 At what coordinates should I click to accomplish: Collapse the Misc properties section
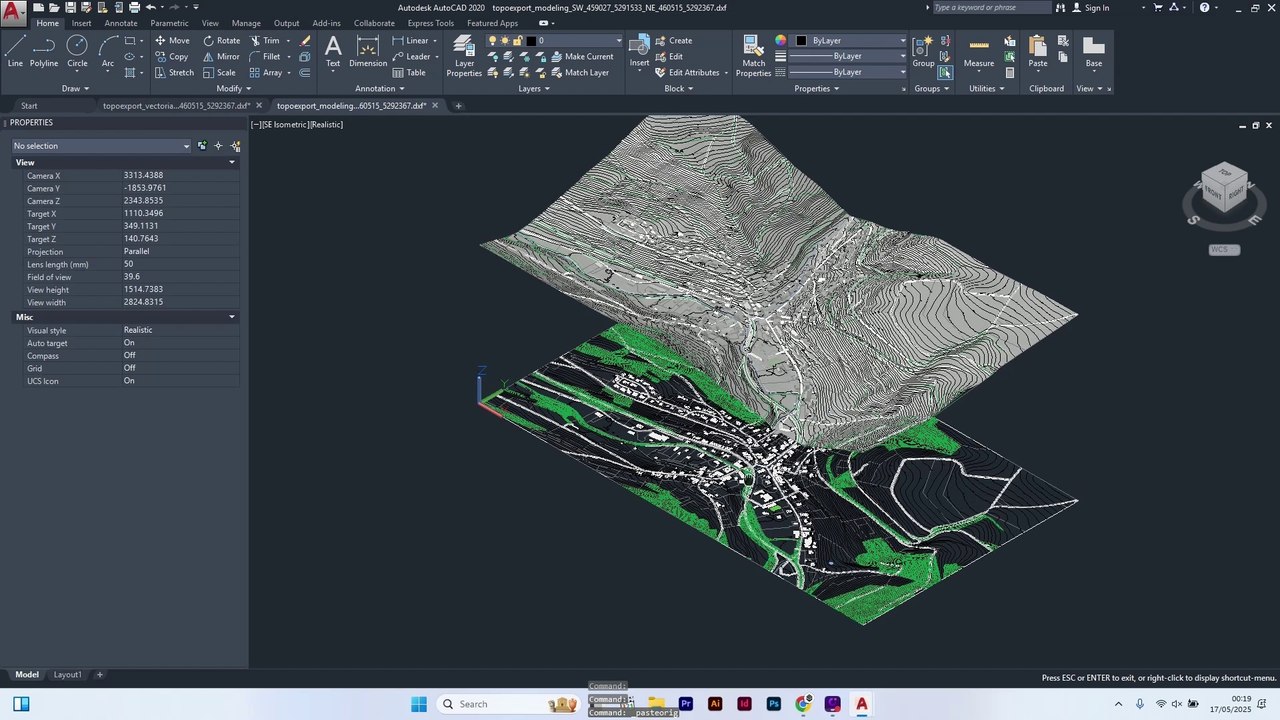[232, 317]
